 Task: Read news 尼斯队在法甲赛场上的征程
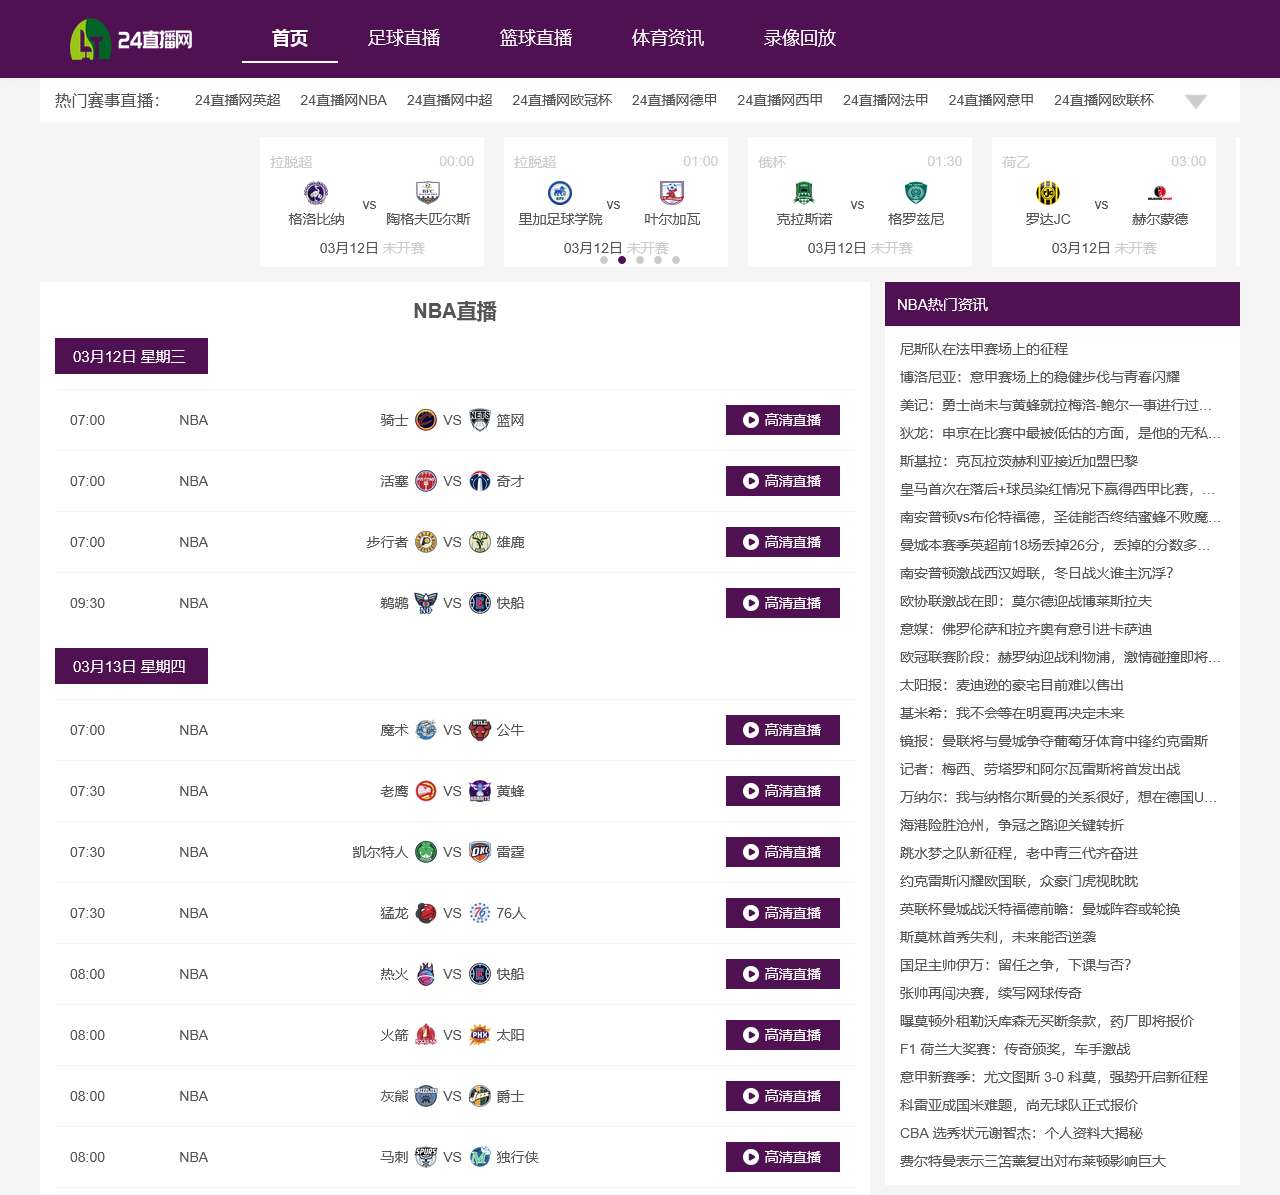click(x=984, y=349)
